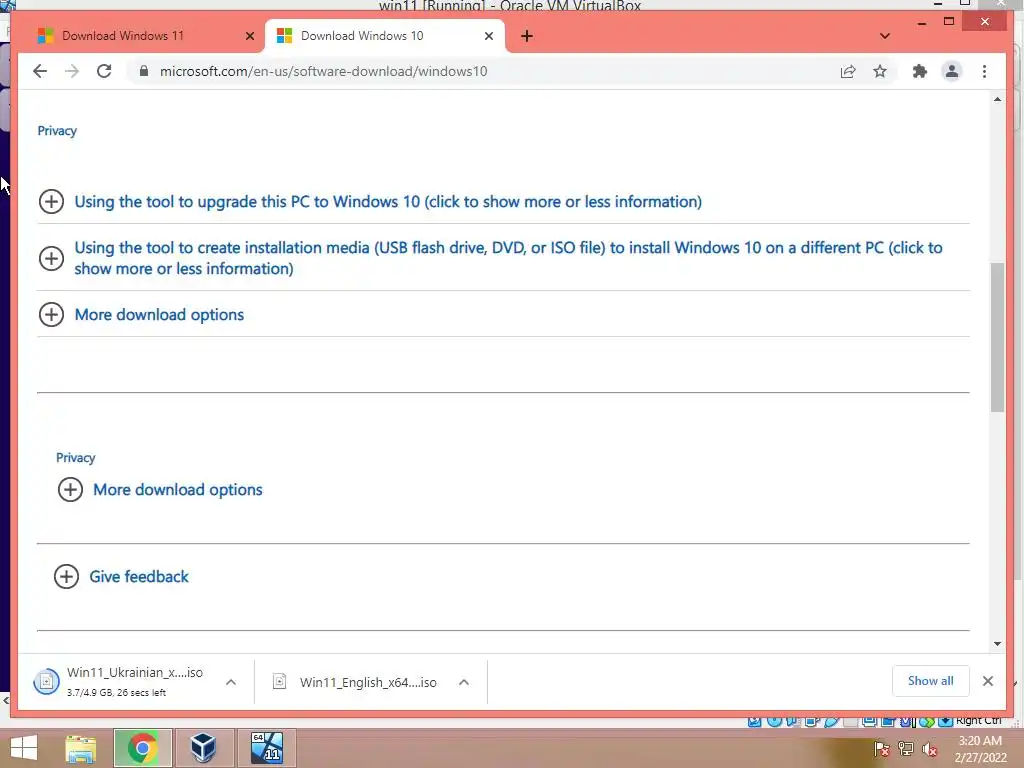The width and height of the screenshot is (1024, 768).
Task: Click the Win11_English file icon
Action: point(280,682)
